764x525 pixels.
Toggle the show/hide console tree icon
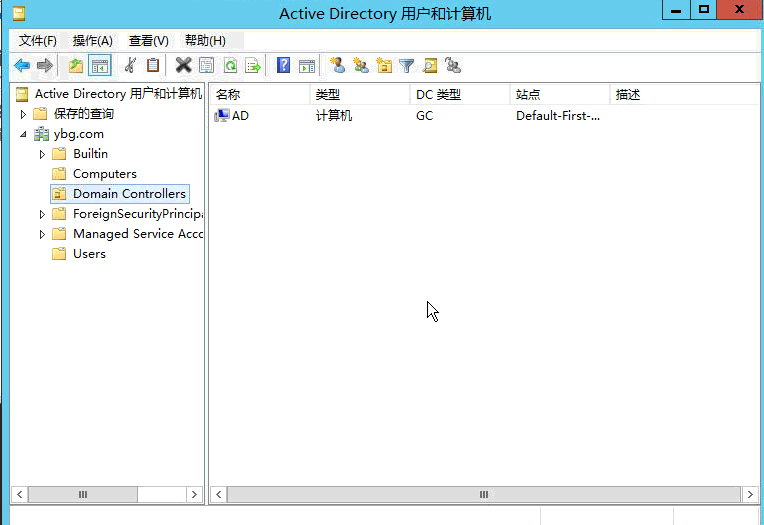coord(99,66)
